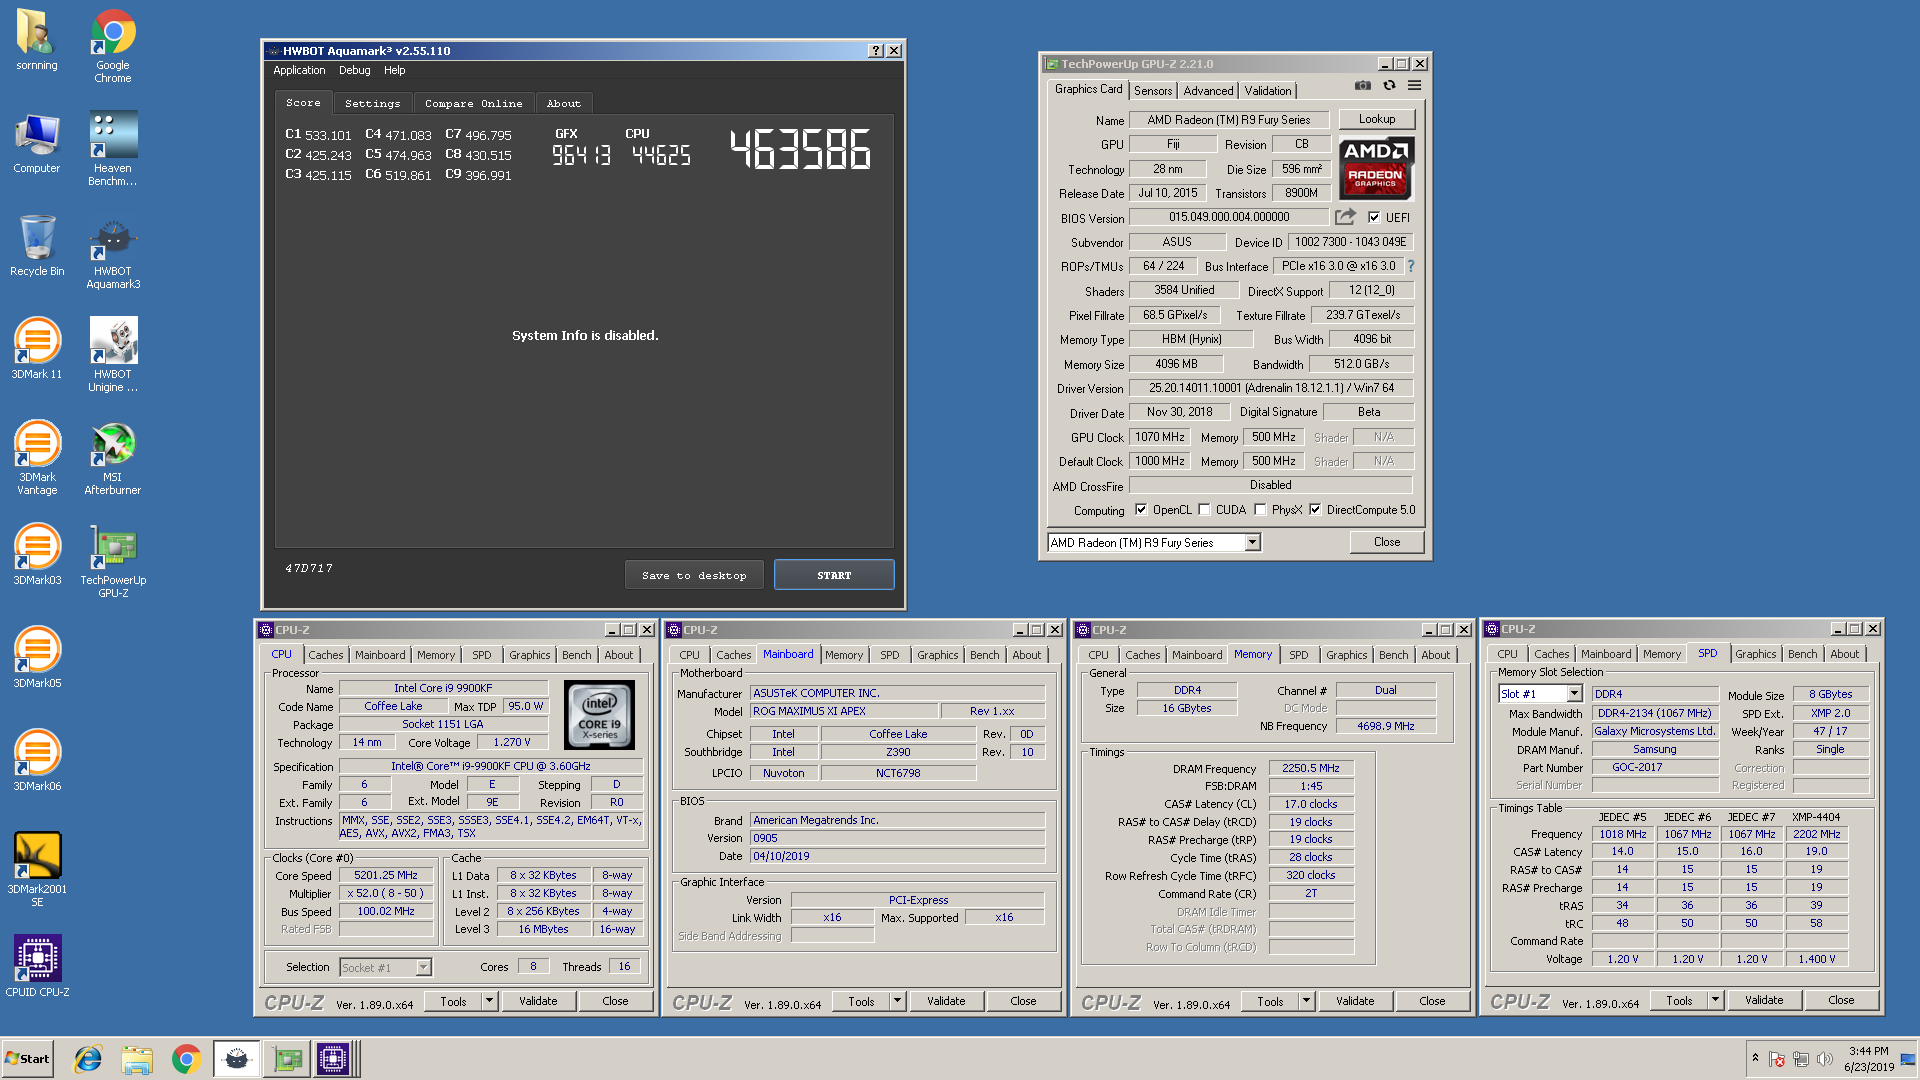
Task: Toggle the CUDA checkbox
Action: tap(1204, 510)
